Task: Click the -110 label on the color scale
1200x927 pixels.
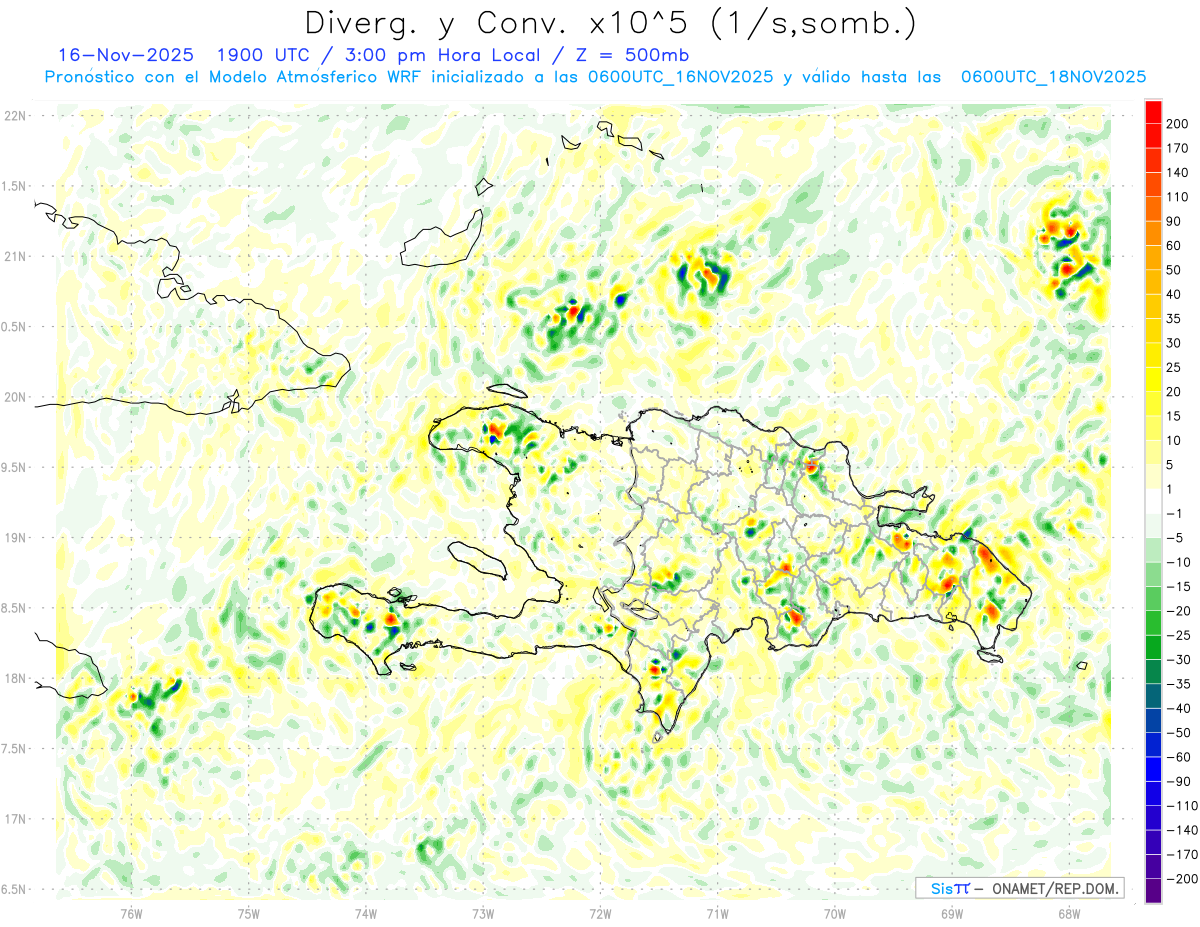Action: pos(1181,806)
